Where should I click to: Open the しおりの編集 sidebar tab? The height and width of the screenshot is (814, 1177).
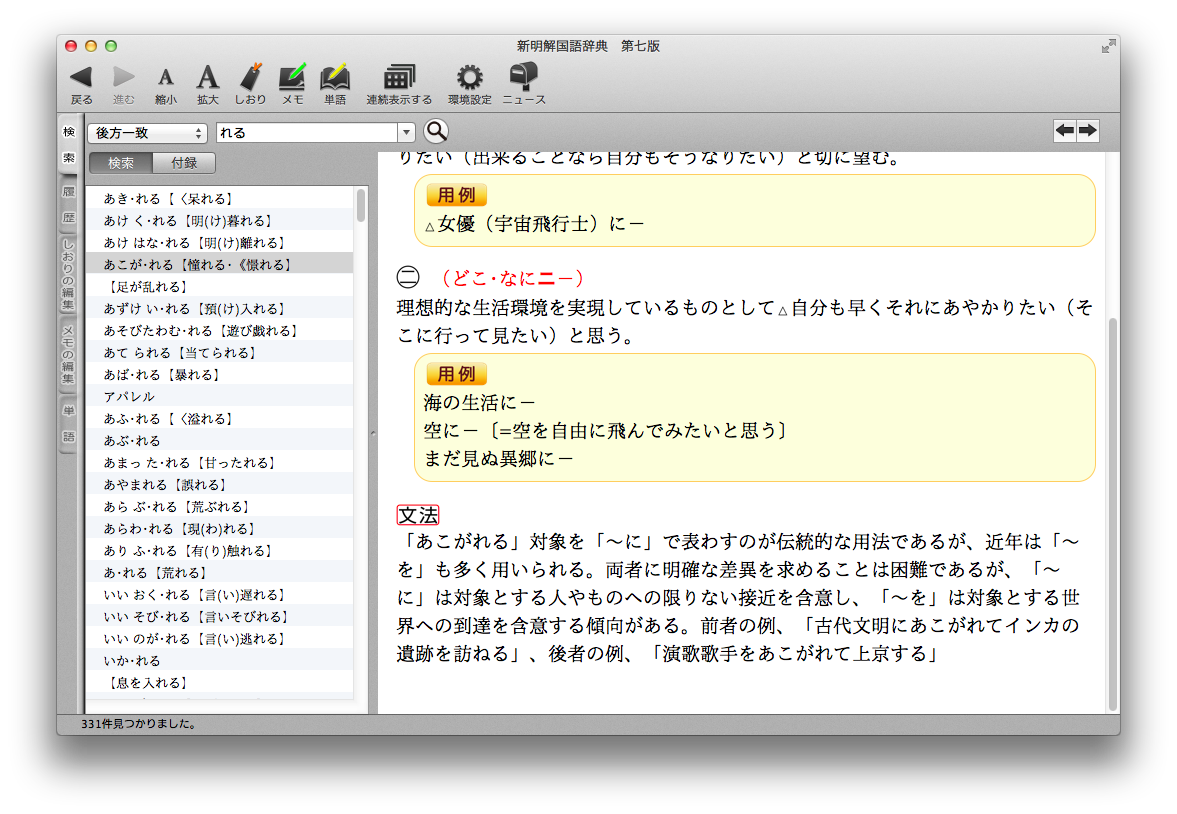click(69, 273)
